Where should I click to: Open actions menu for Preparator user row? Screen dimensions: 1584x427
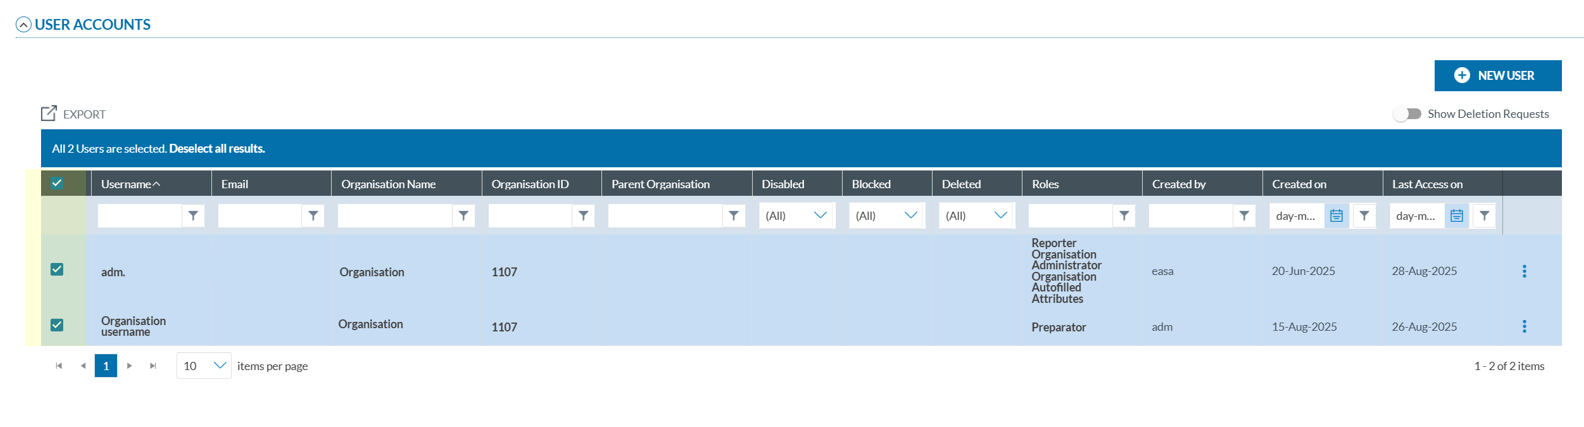1524,327
